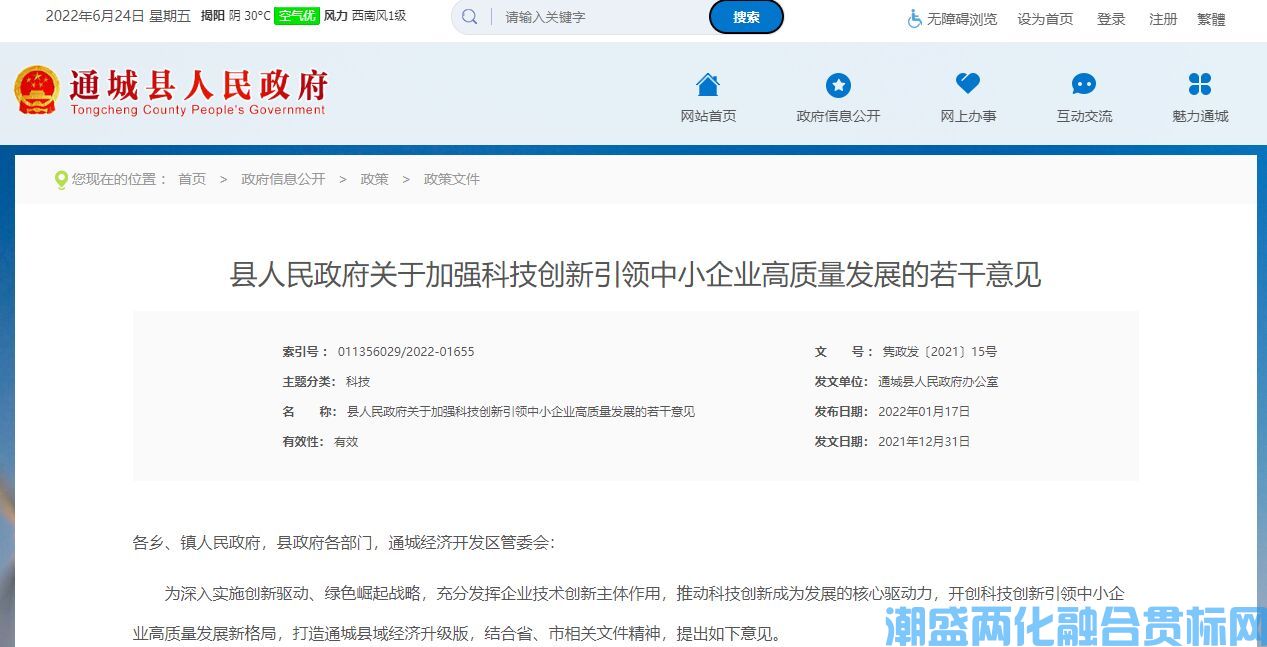Click the star icon for 政府信息公开
The height and width of the screenshot is (647, 1267).
coord(838,85)
